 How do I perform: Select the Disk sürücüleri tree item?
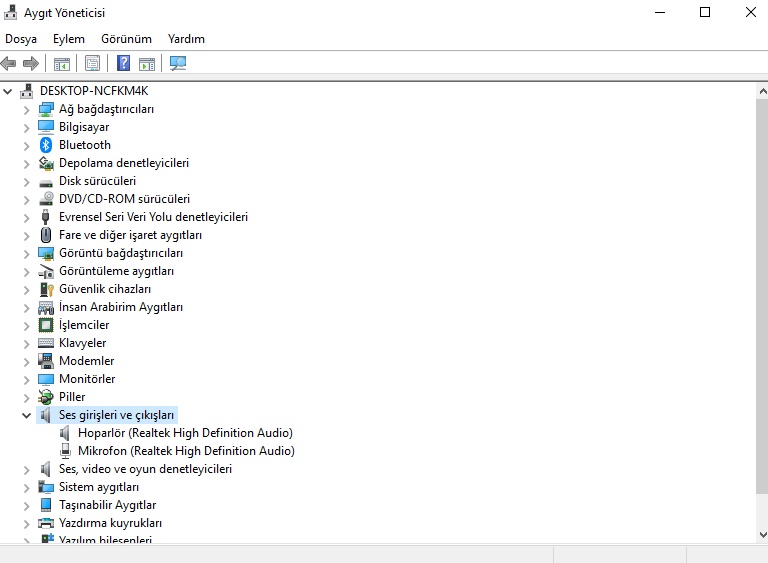coord(97,181)
